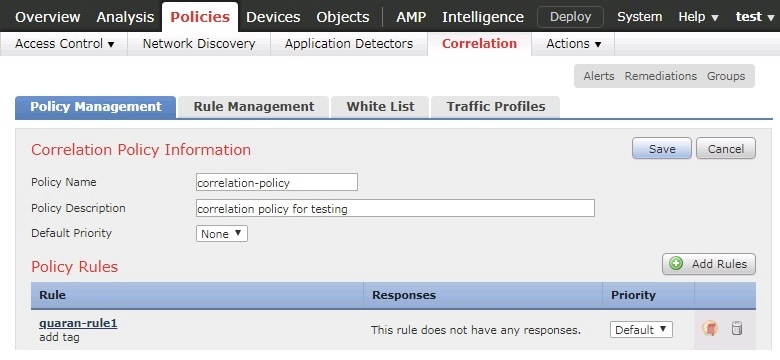Viewport: 780px width, 360px height.
Task: Open the Help menu
Action: pos(698,17)
